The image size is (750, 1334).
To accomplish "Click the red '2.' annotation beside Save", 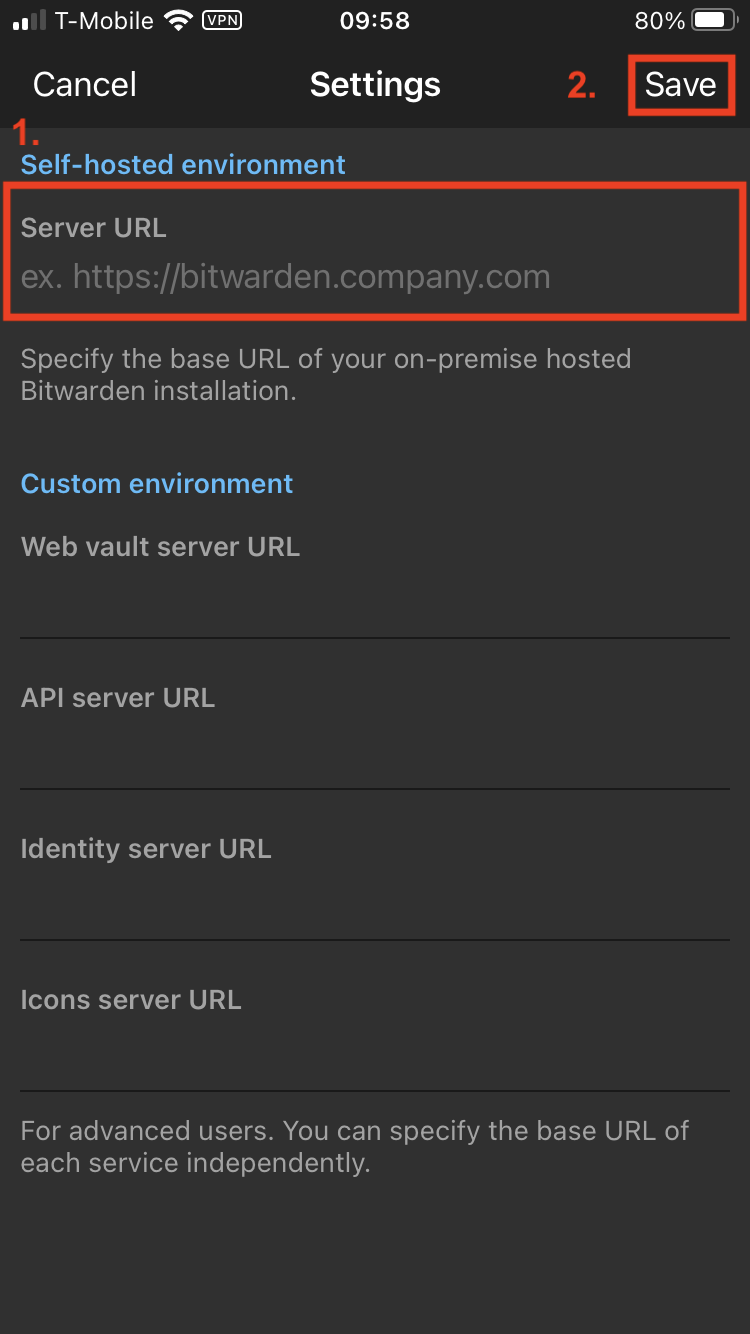I will click(582, 87).
